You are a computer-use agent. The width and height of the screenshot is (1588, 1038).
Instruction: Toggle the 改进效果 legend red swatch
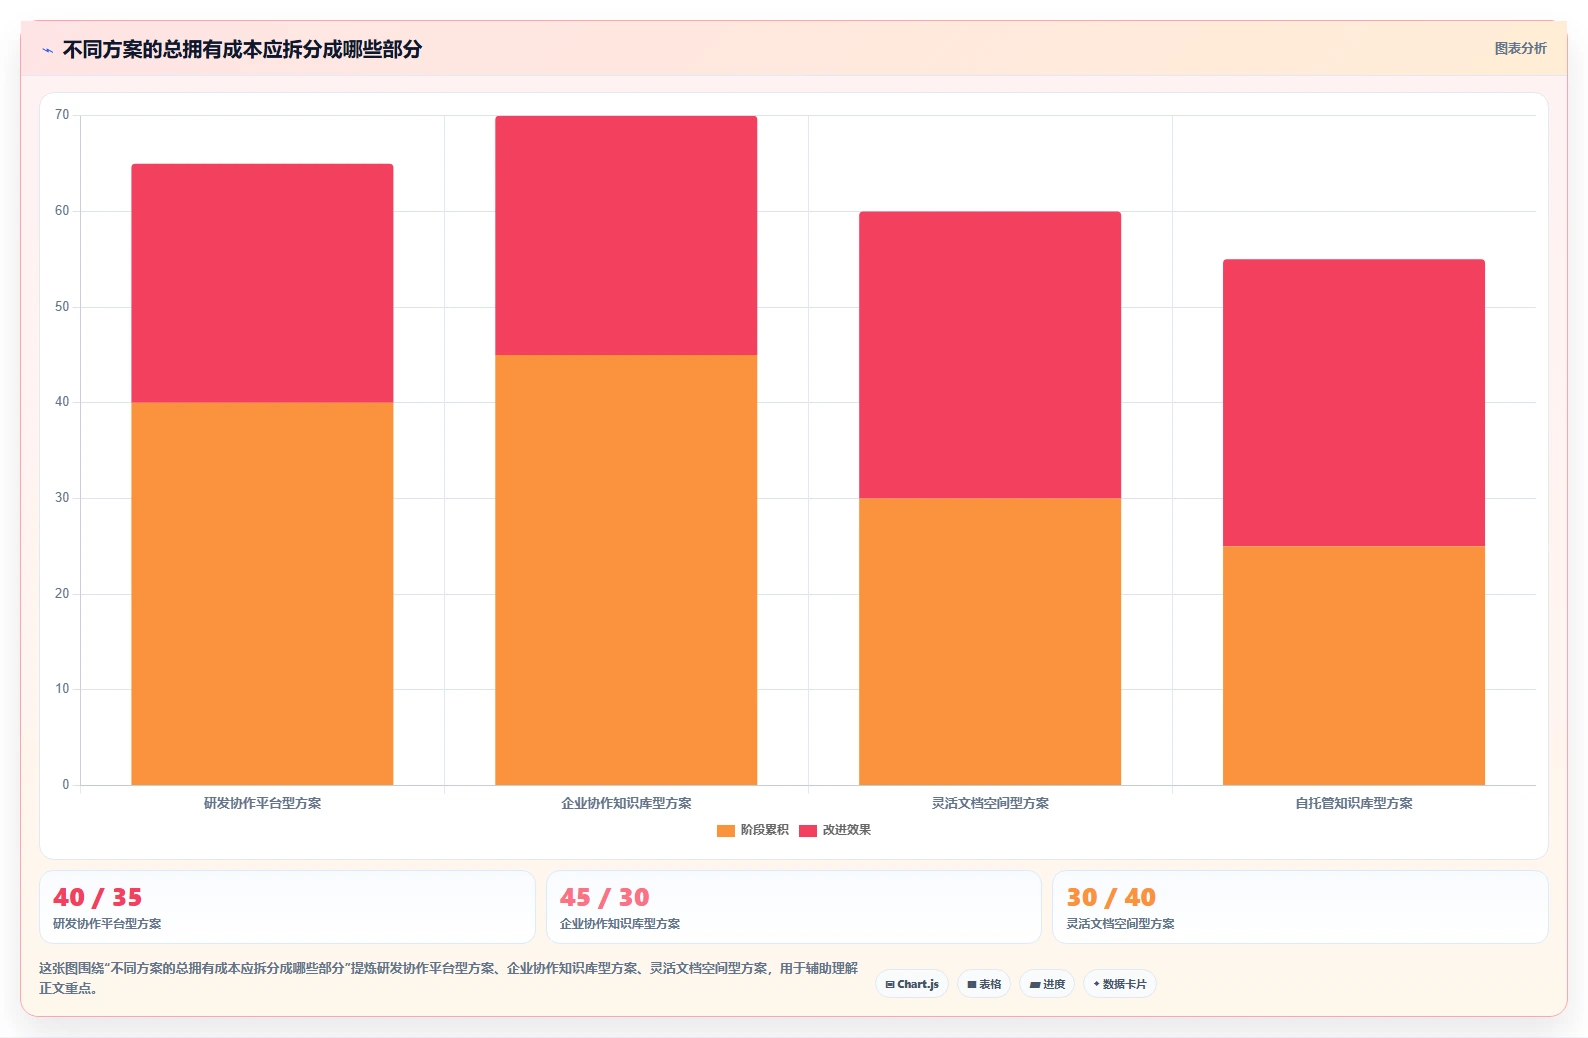[808, 830]
